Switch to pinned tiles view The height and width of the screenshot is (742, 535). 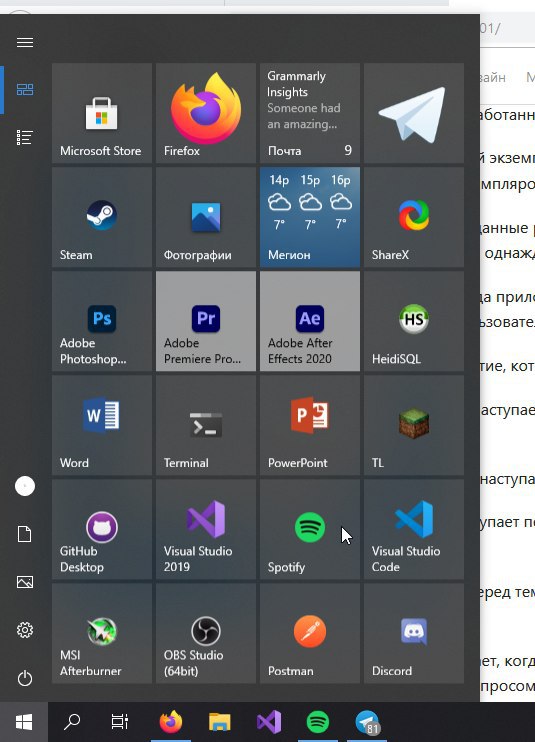[25, 89]
